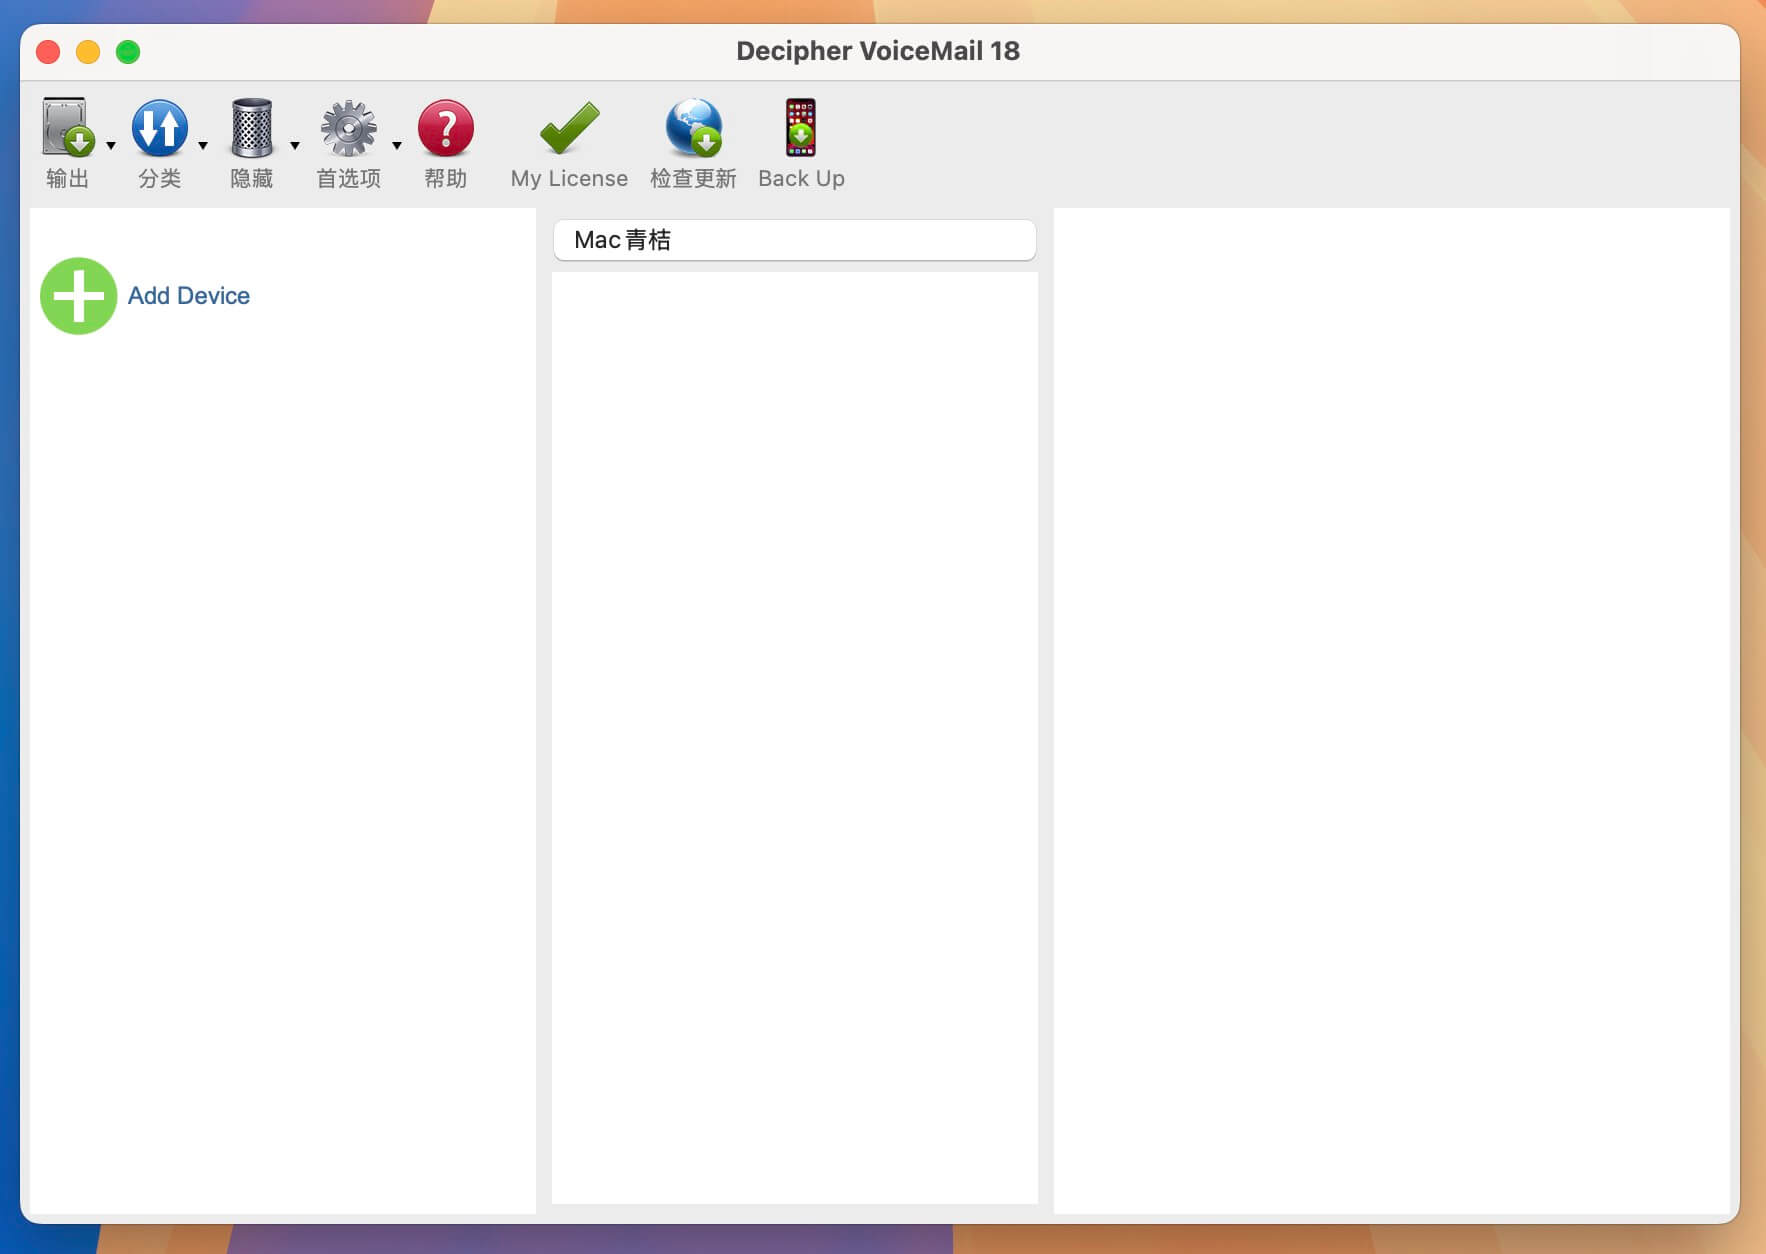Open My License green checkmark icon
1766x1254 pixels.
(x=569, y=128)
